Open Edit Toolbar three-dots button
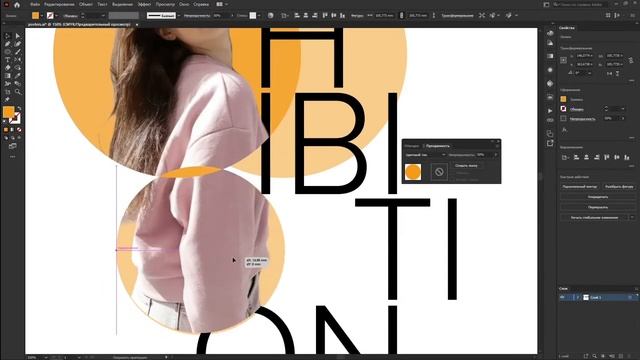640x360 pixels. (13, 157)
